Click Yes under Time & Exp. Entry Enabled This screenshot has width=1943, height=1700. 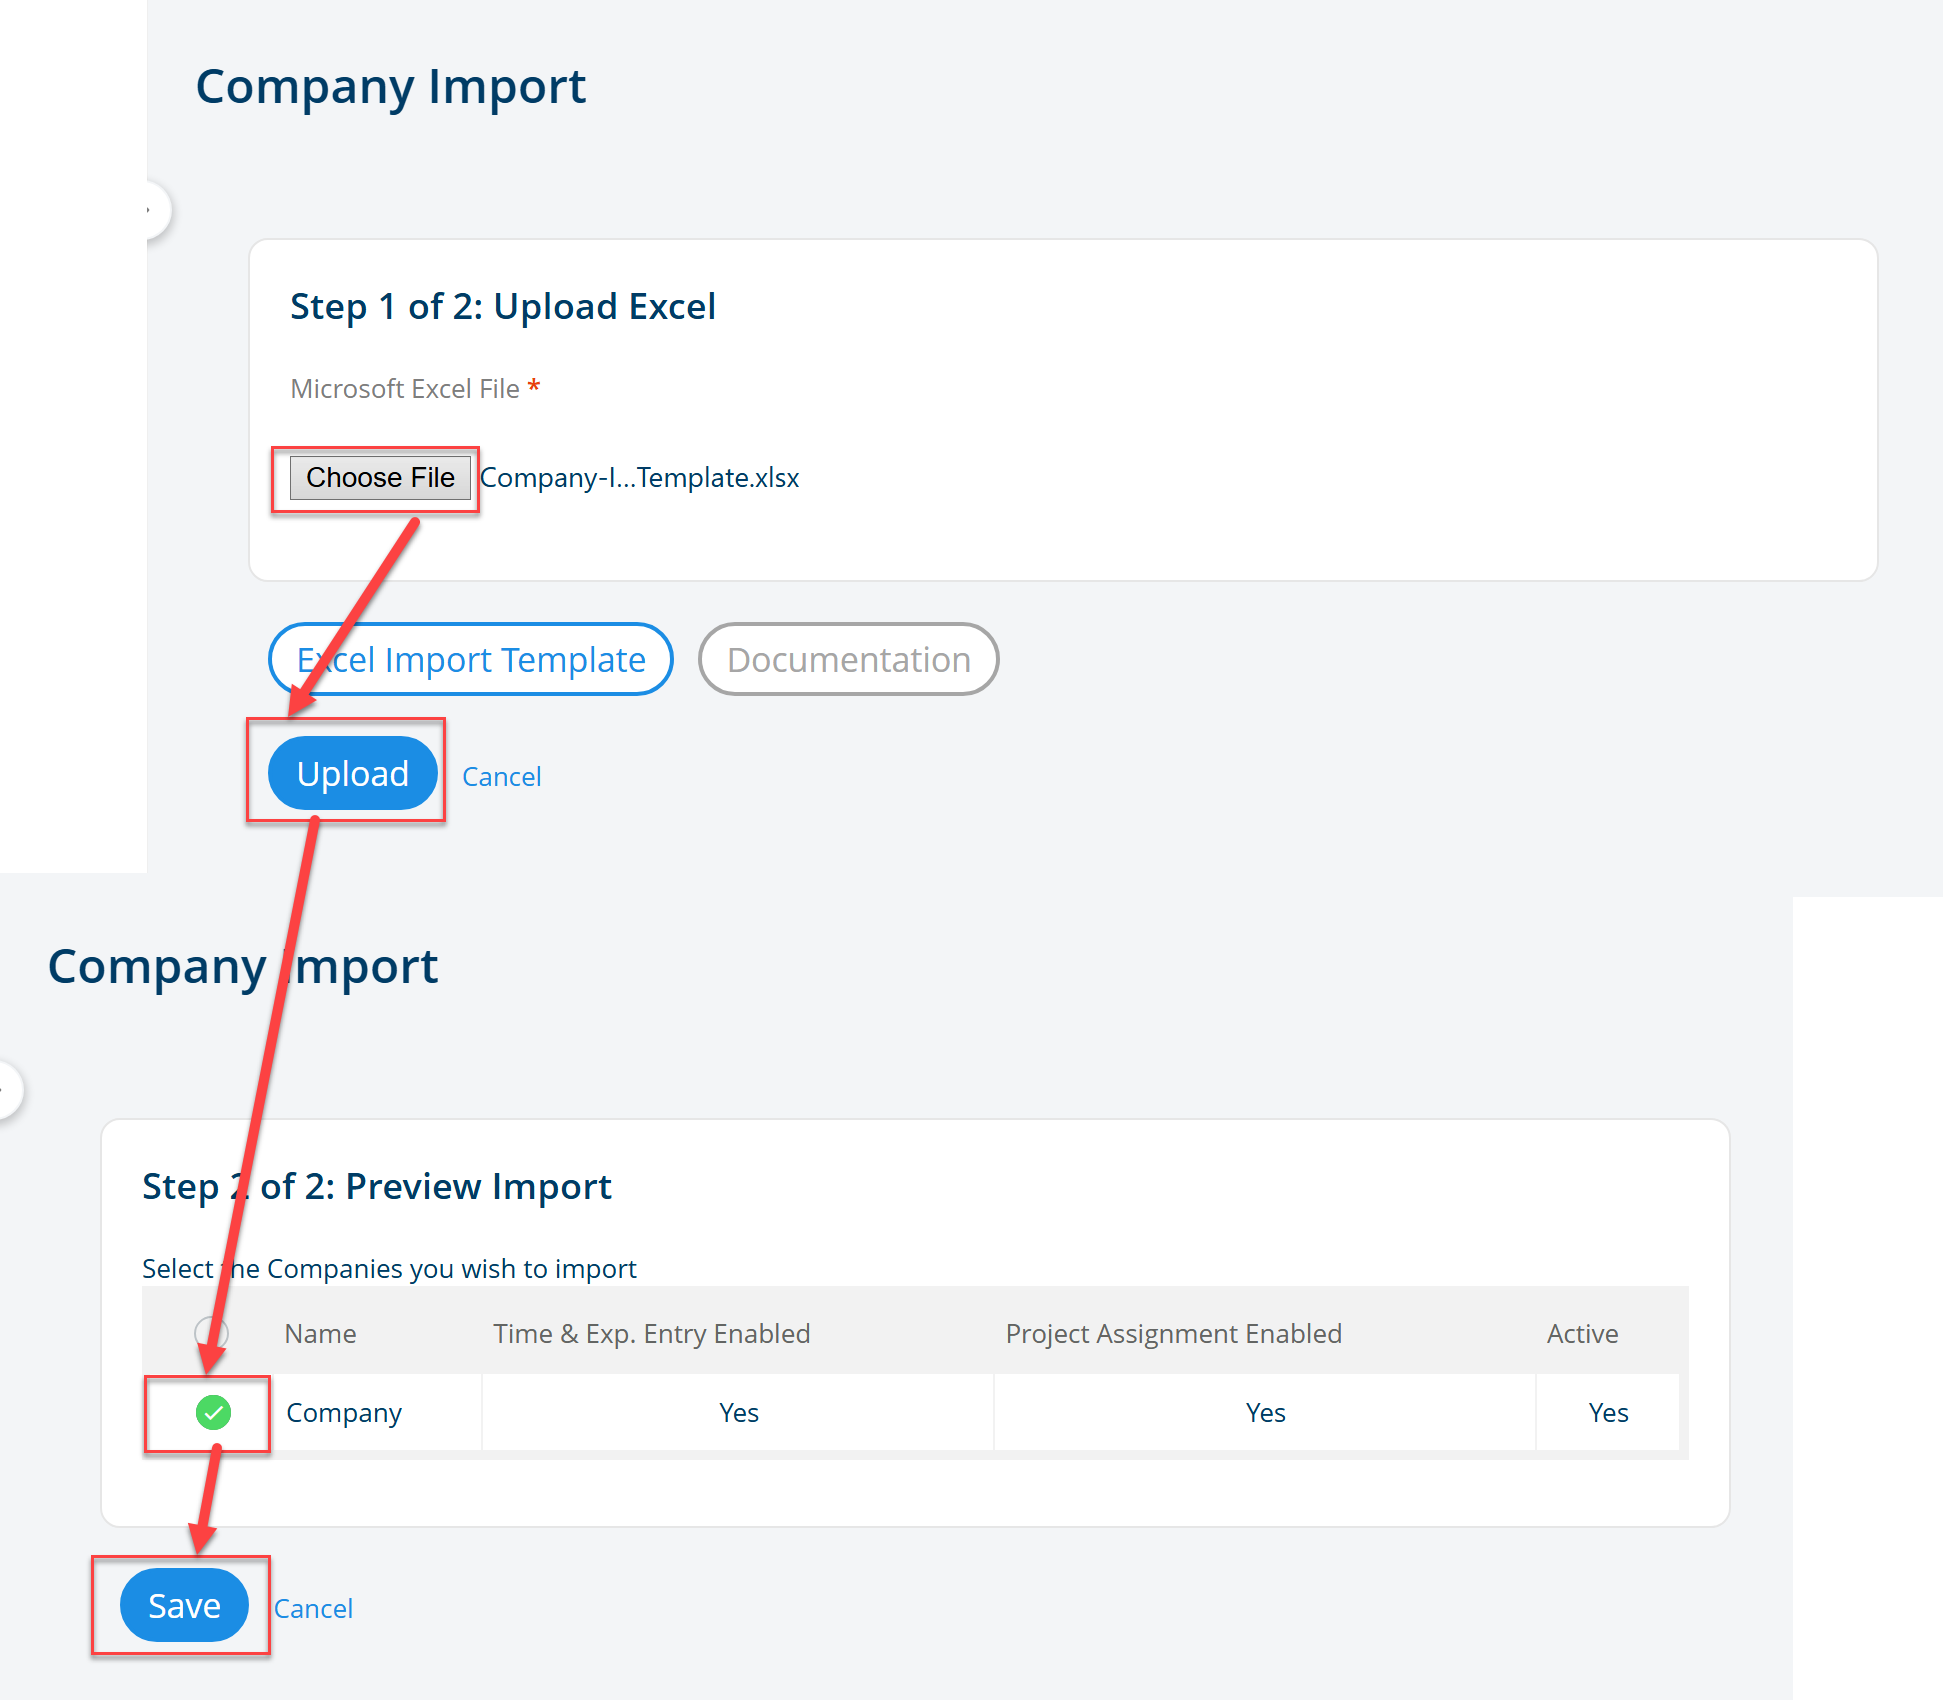pos(738,1413)
